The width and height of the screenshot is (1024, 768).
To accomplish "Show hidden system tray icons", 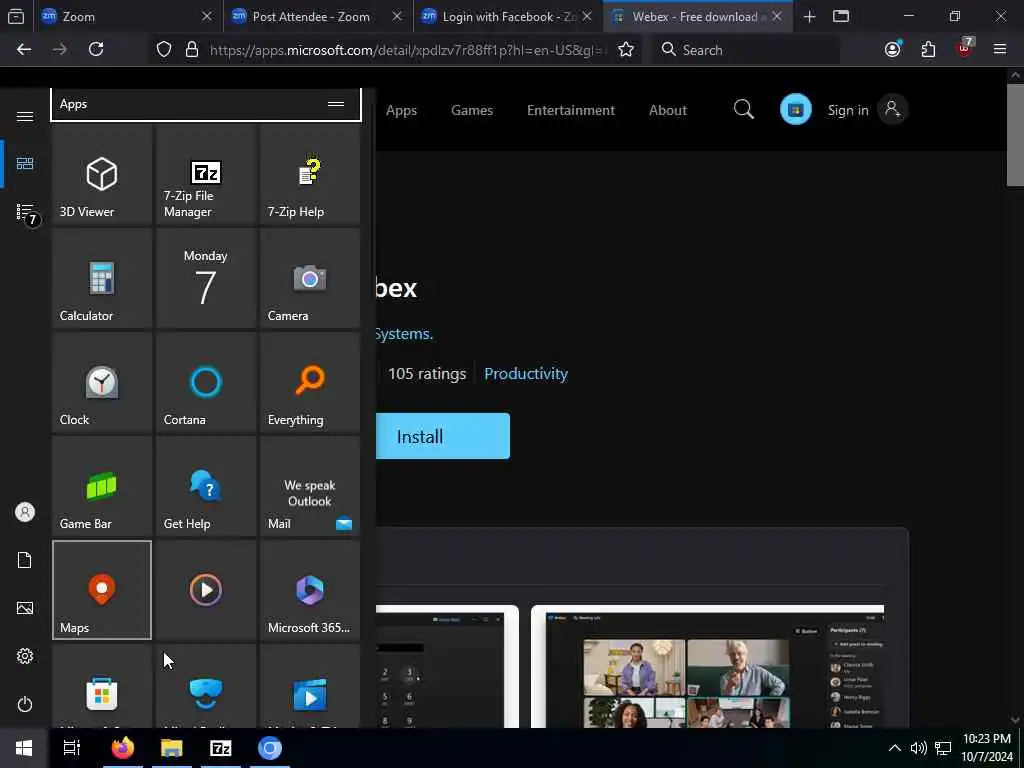I will pos(895,748).
